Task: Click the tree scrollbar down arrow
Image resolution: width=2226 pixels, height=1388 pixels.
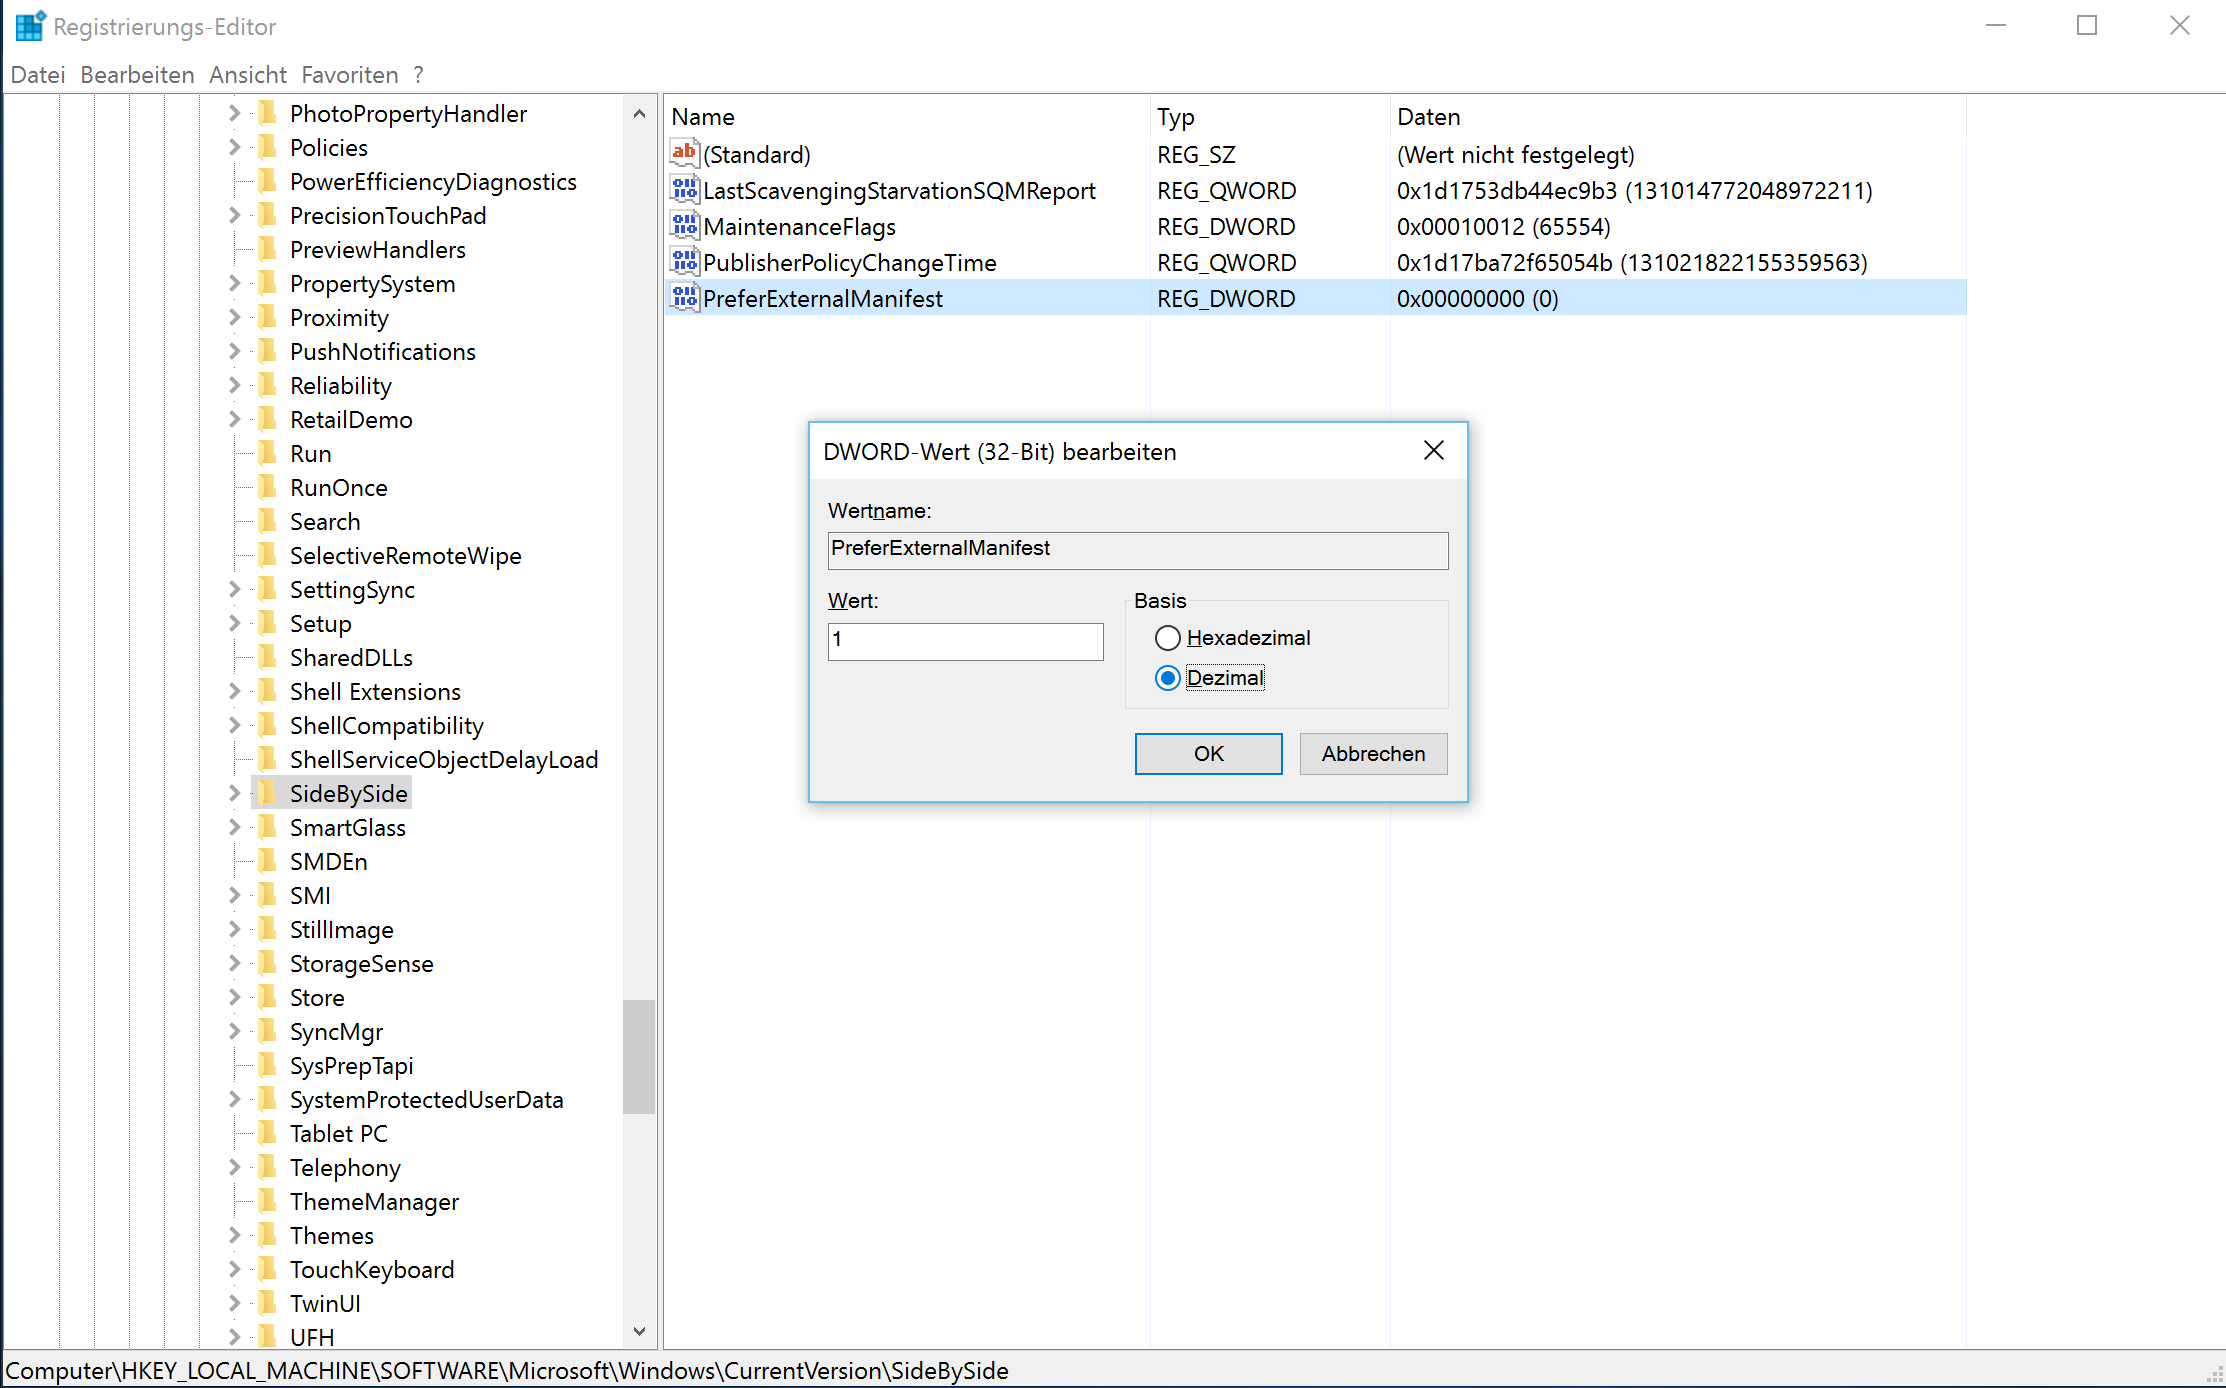Action: click(x=639, y=1331)
